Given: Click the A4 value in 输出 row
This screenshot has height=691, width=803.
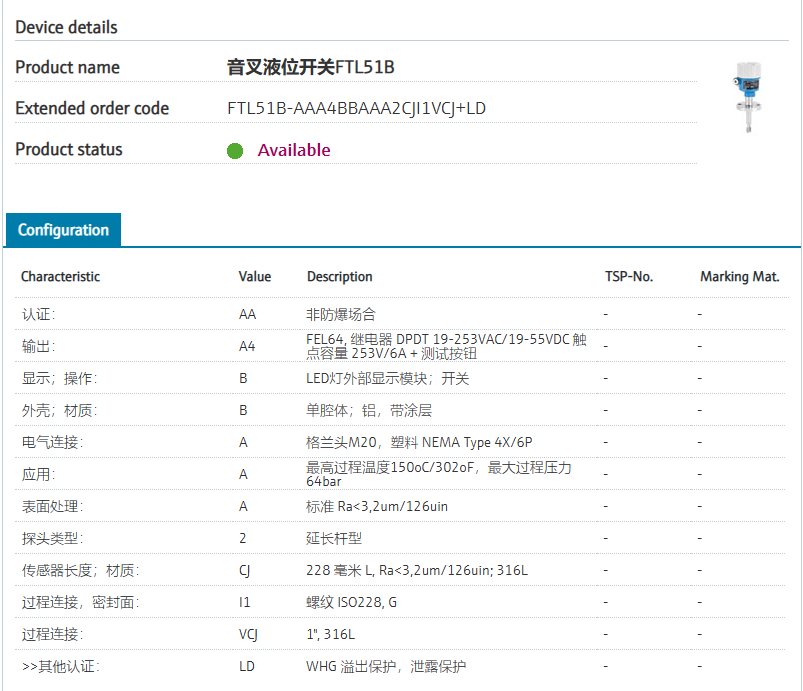Looking at the screenshot, I should 247,346.
